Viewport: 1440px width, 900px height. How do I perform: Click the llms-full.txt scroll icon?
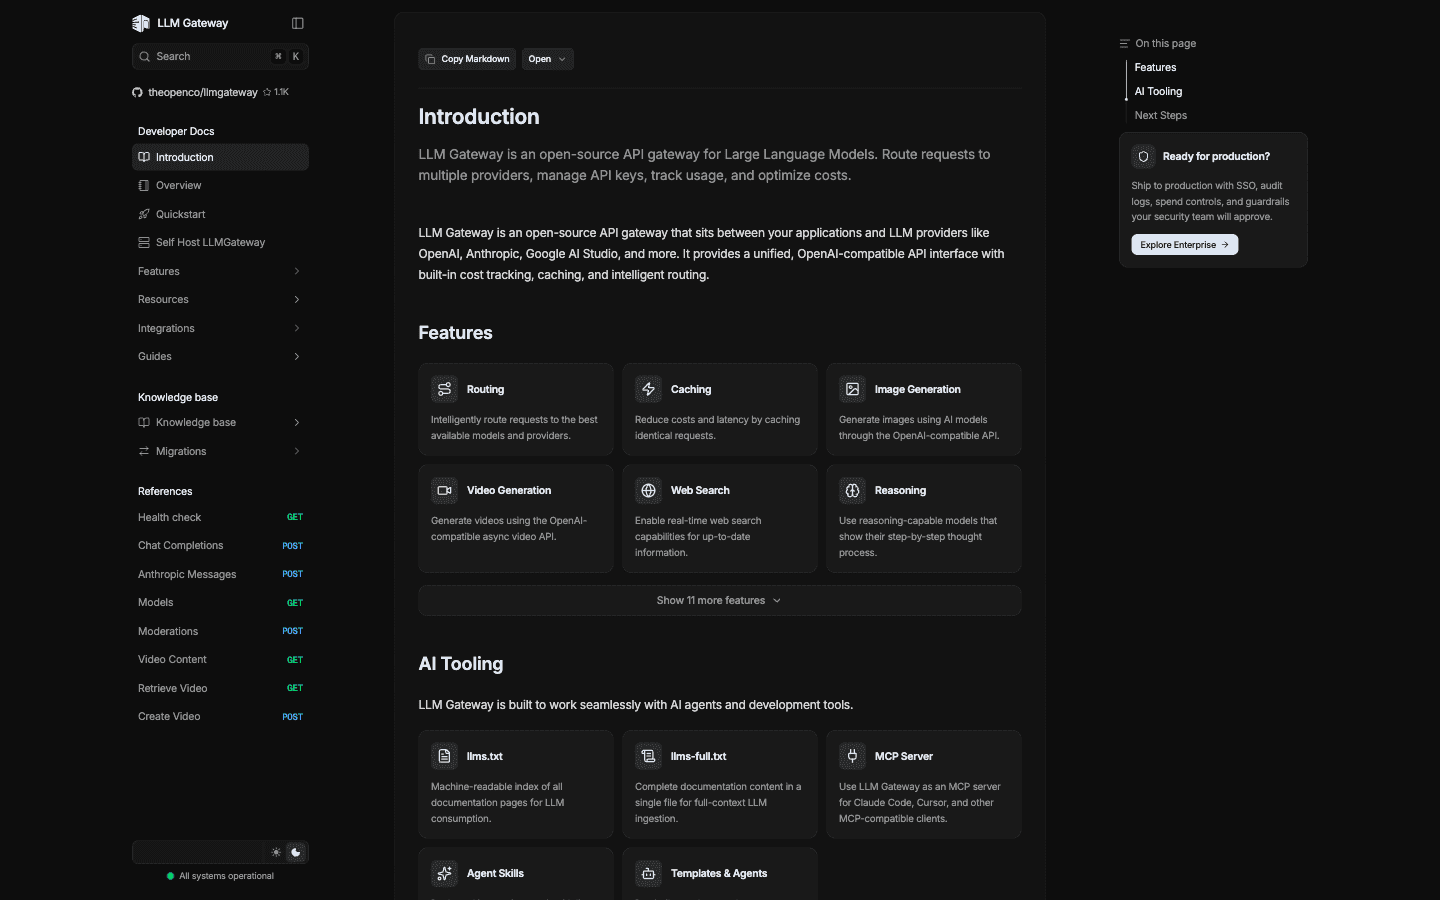tap(649, 756)
